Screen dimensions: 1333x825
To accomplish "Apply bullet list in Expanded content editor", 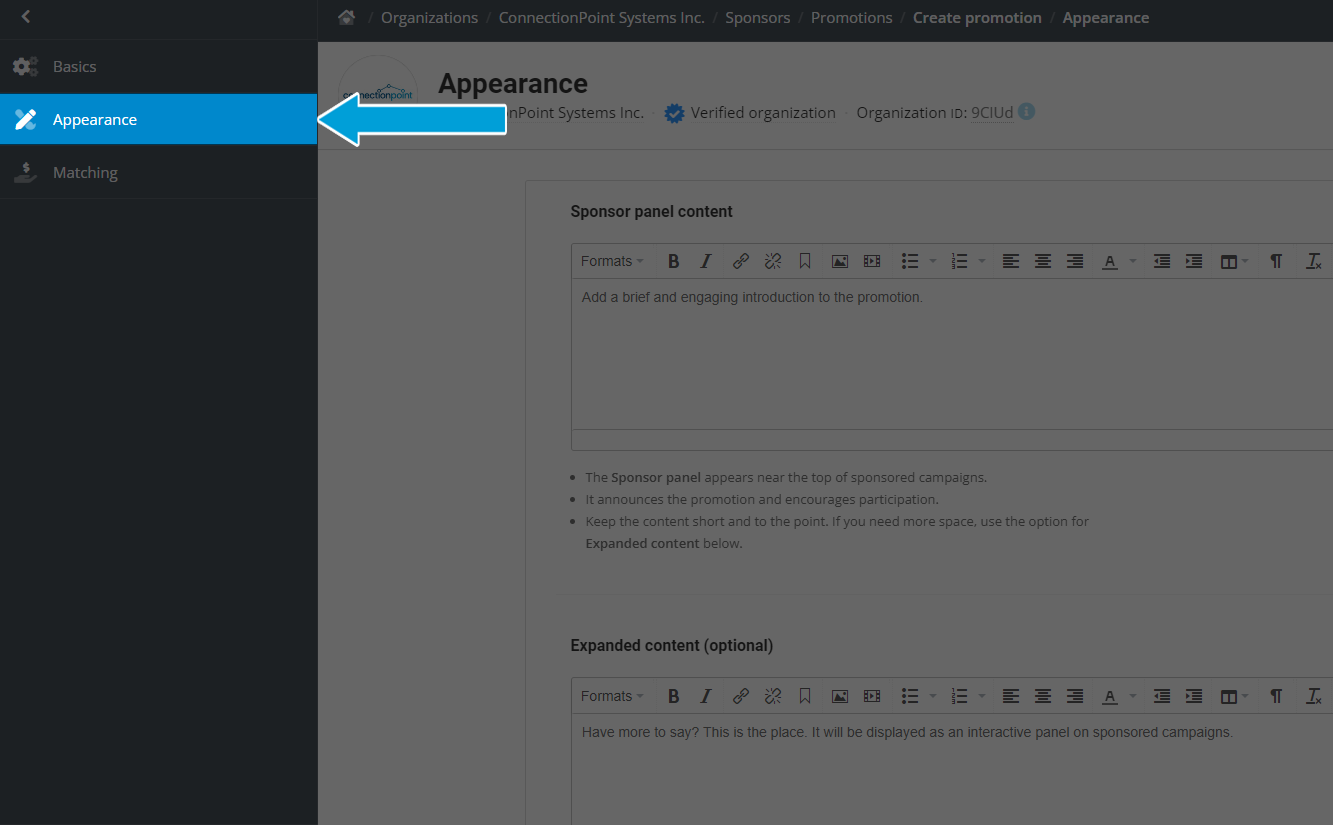I will pyautogui.click(x=910, y=696).
